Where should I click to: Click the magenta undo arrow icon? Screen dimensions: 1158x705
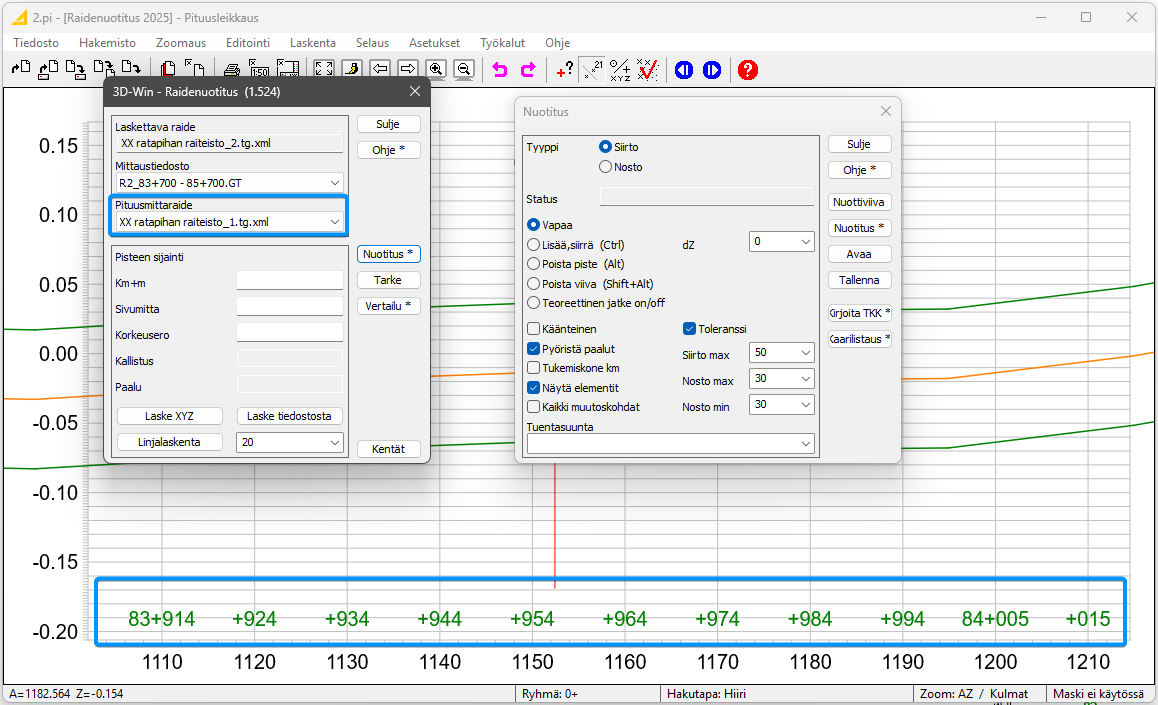(x=500, y=69)
